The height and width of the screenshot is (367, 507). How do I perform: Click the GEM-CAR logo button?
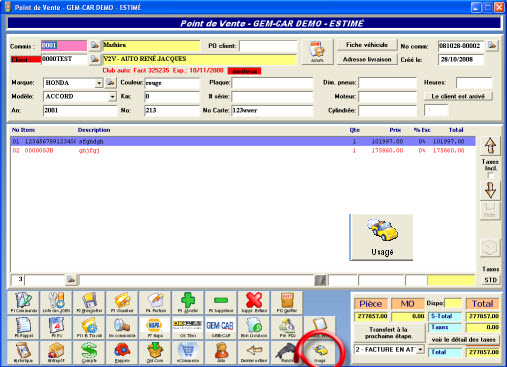coord(221,327)
